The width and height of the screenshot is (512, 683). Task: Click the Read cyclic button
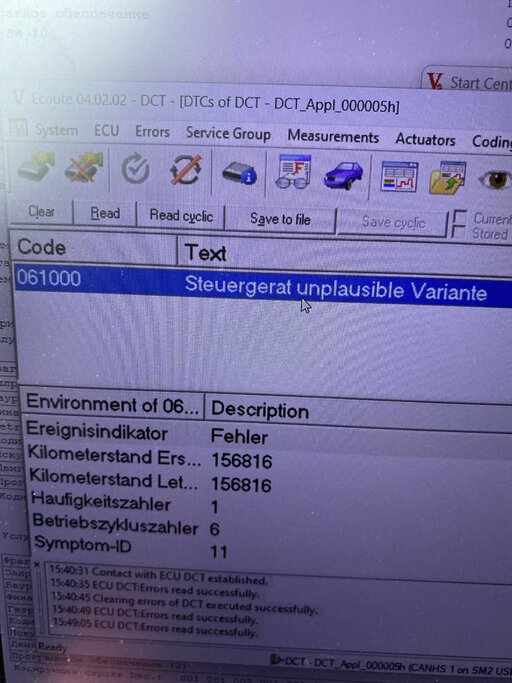181,216
